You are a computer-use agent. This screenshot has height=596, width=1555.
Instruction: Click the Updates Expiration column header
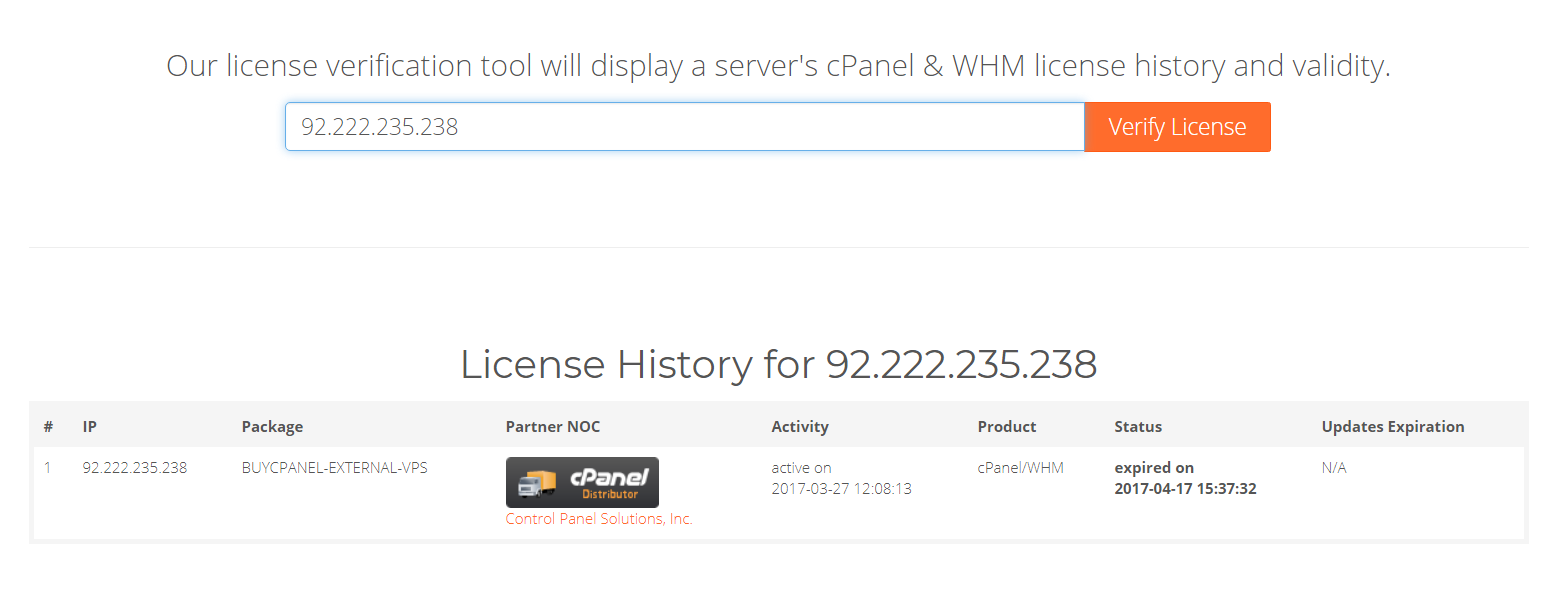click(1393, 426)
